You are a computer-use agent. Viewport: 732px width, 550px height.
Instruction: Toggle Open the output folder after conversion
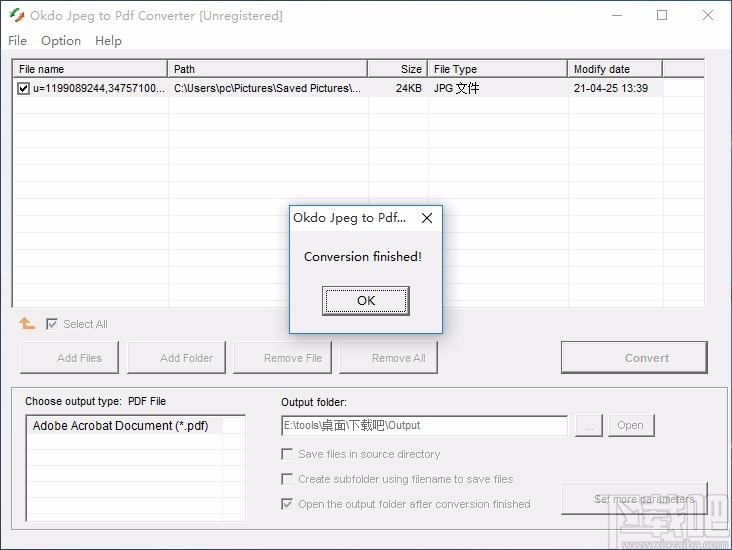click(287, 504)
